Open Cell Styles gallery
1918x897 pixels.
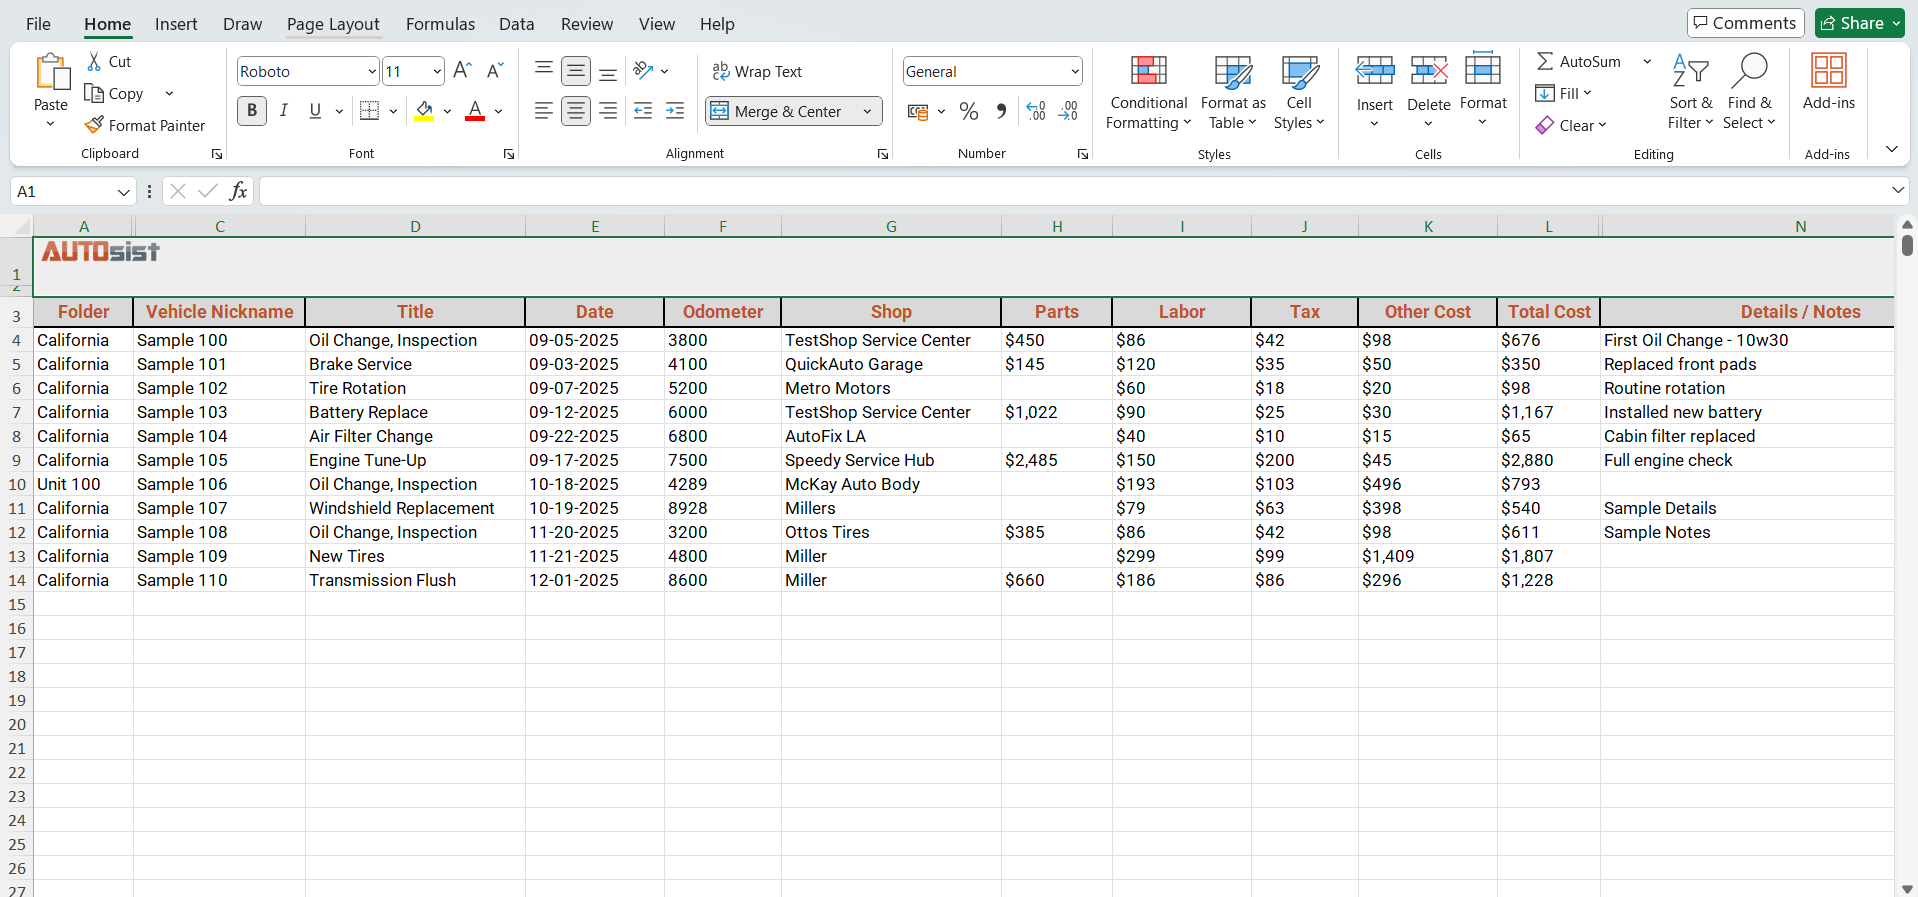pyautogui.click(x=1299, y=93)
